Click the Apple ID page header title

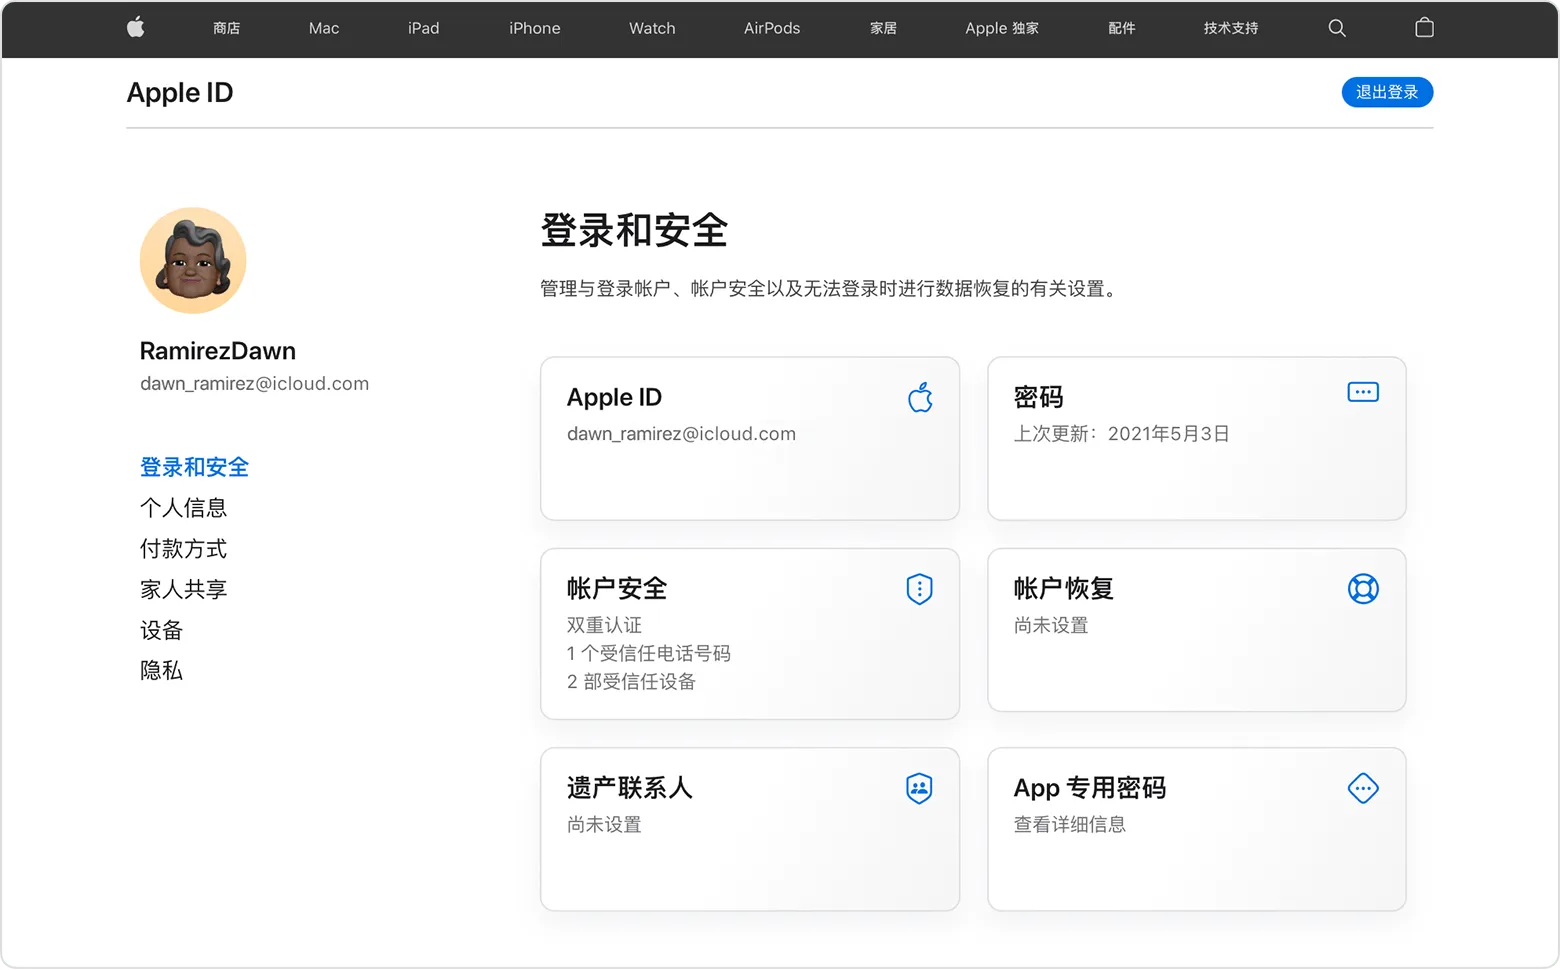(x=180, y=93)
